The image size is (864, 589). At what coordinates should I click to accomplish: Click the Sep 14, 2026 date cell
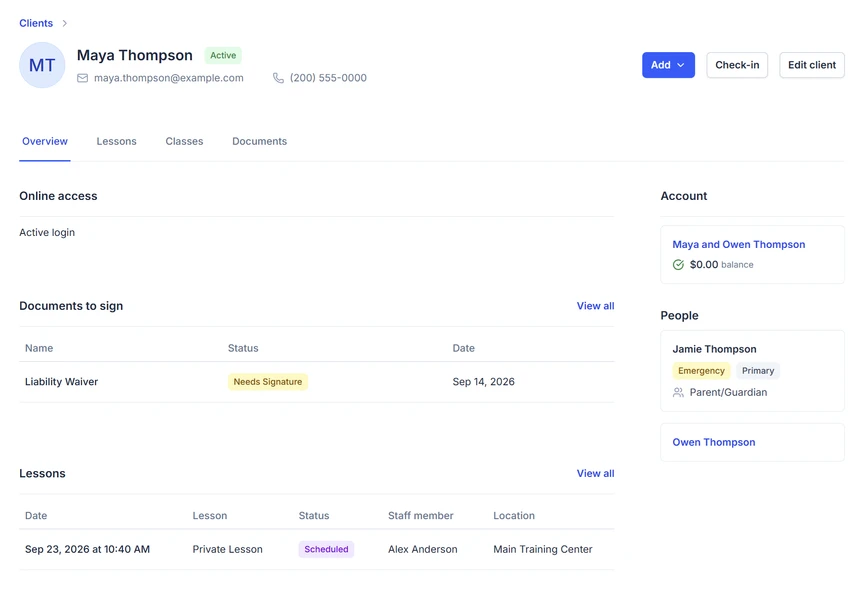pyautogui.click(x=483, y=382)
